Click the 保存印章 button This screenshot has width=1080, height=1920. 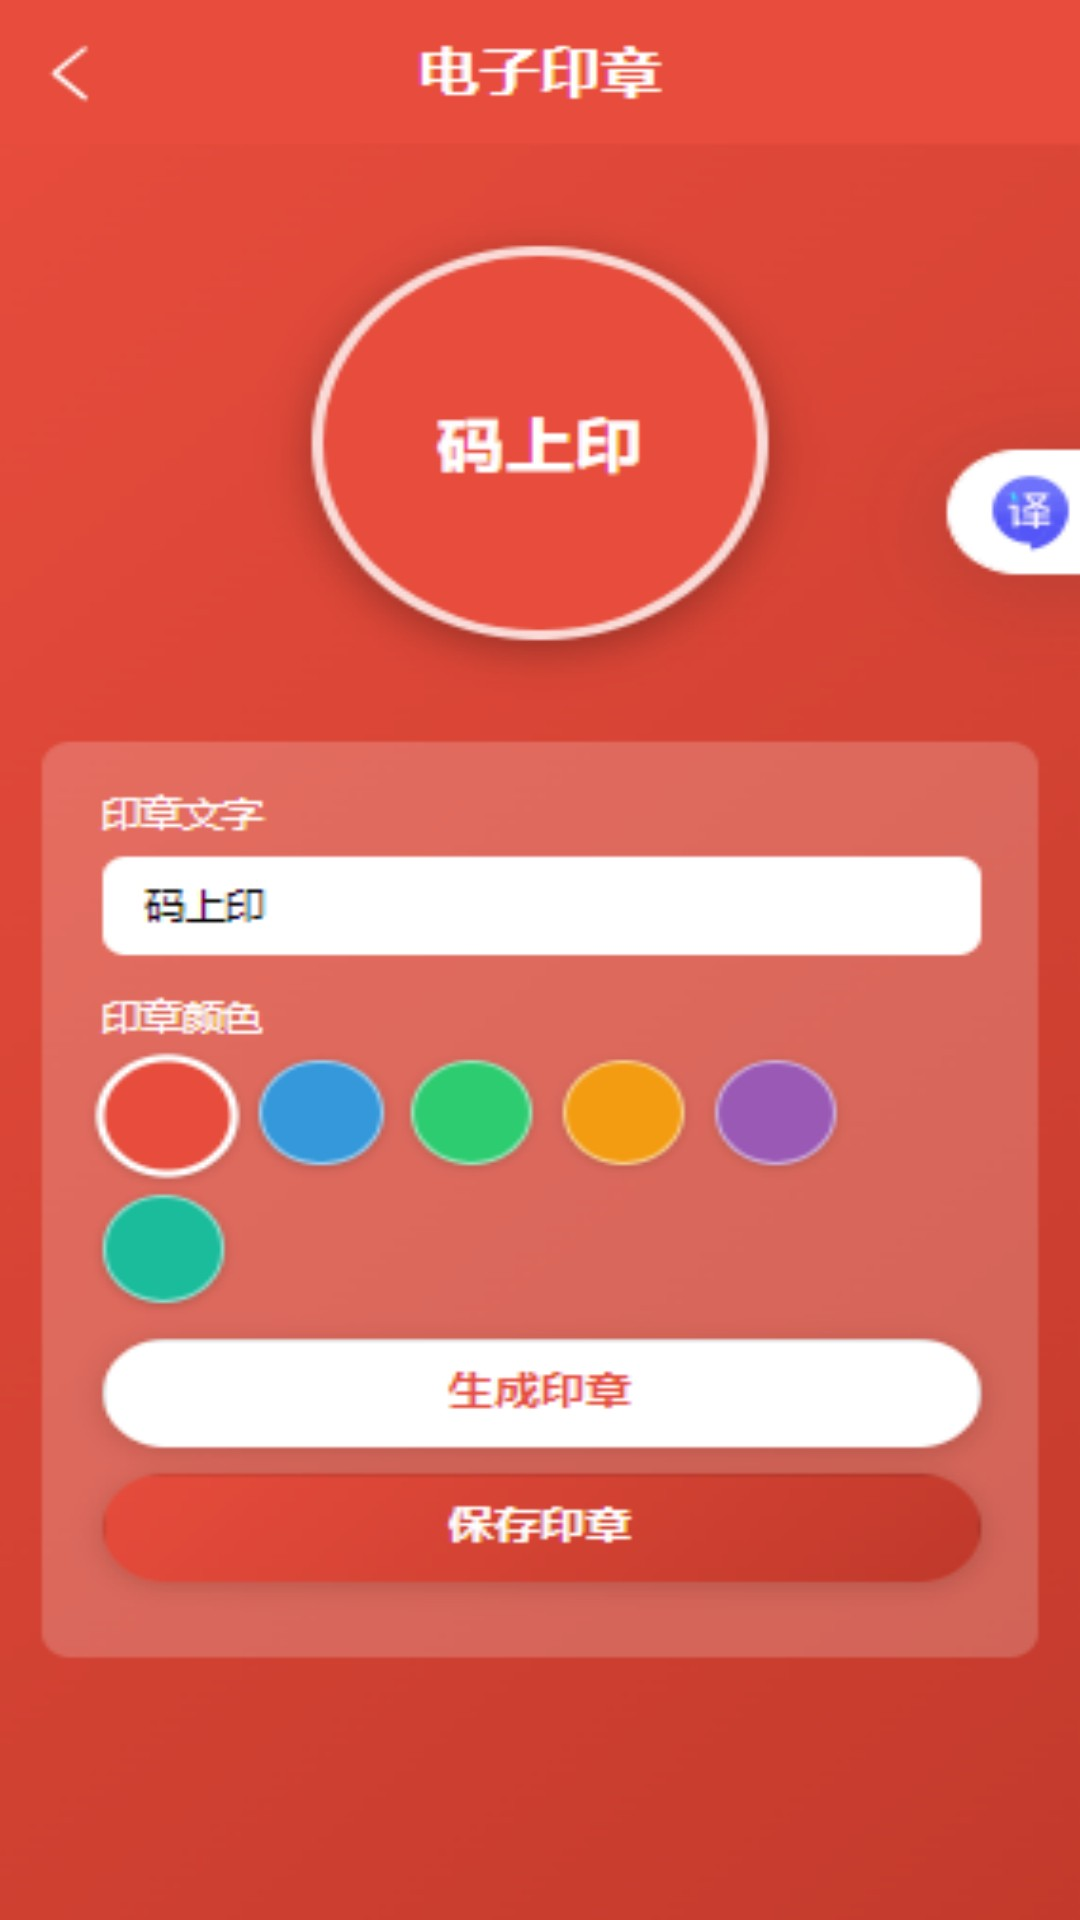tap(541, 1527)
